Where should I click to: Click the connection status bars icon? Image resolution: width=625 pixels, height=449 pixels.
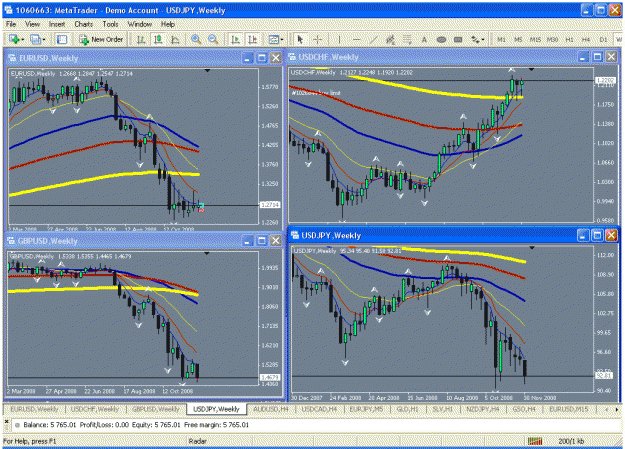(535, 441)
